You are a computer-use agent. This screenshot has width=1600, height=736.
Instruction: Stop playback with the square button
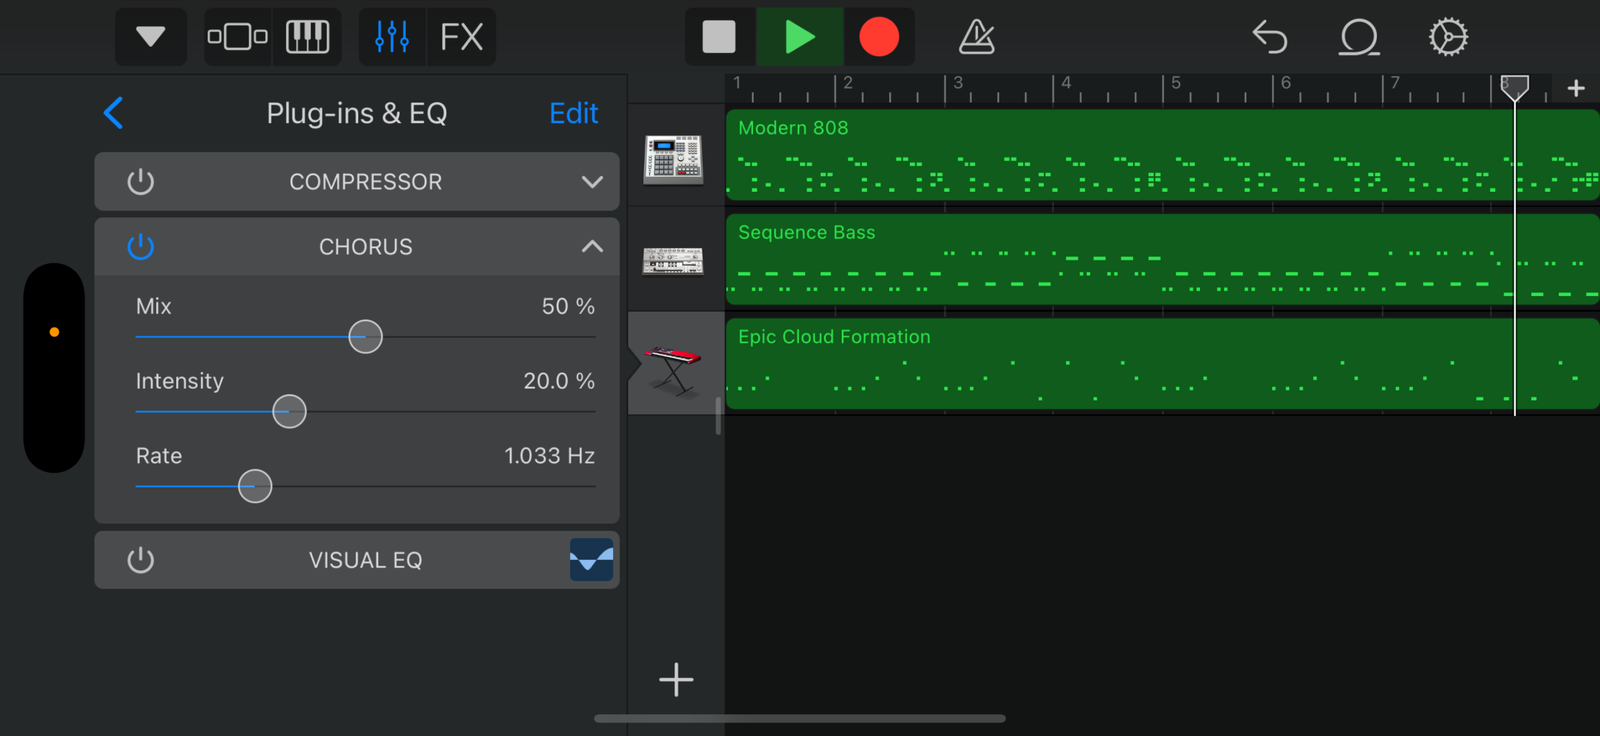(x=719, y=37)
